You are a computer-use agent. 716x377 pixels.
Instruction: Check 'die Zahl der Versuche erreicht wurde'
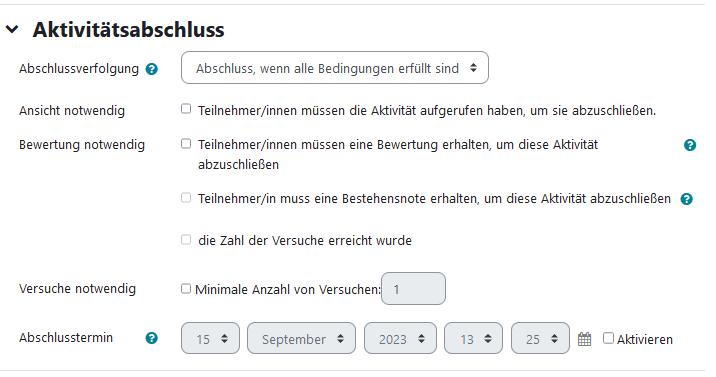186,240
